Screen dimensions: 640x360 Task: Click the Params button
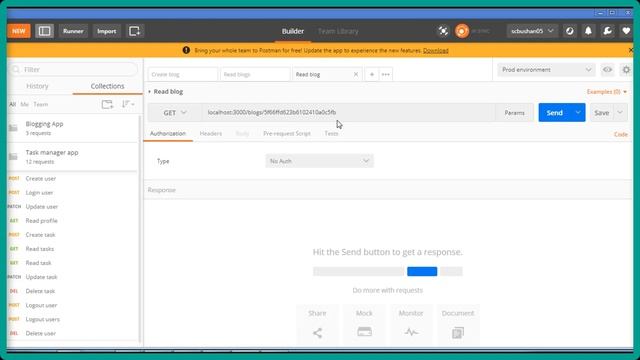pyautogui.click(x=514, y=113)
